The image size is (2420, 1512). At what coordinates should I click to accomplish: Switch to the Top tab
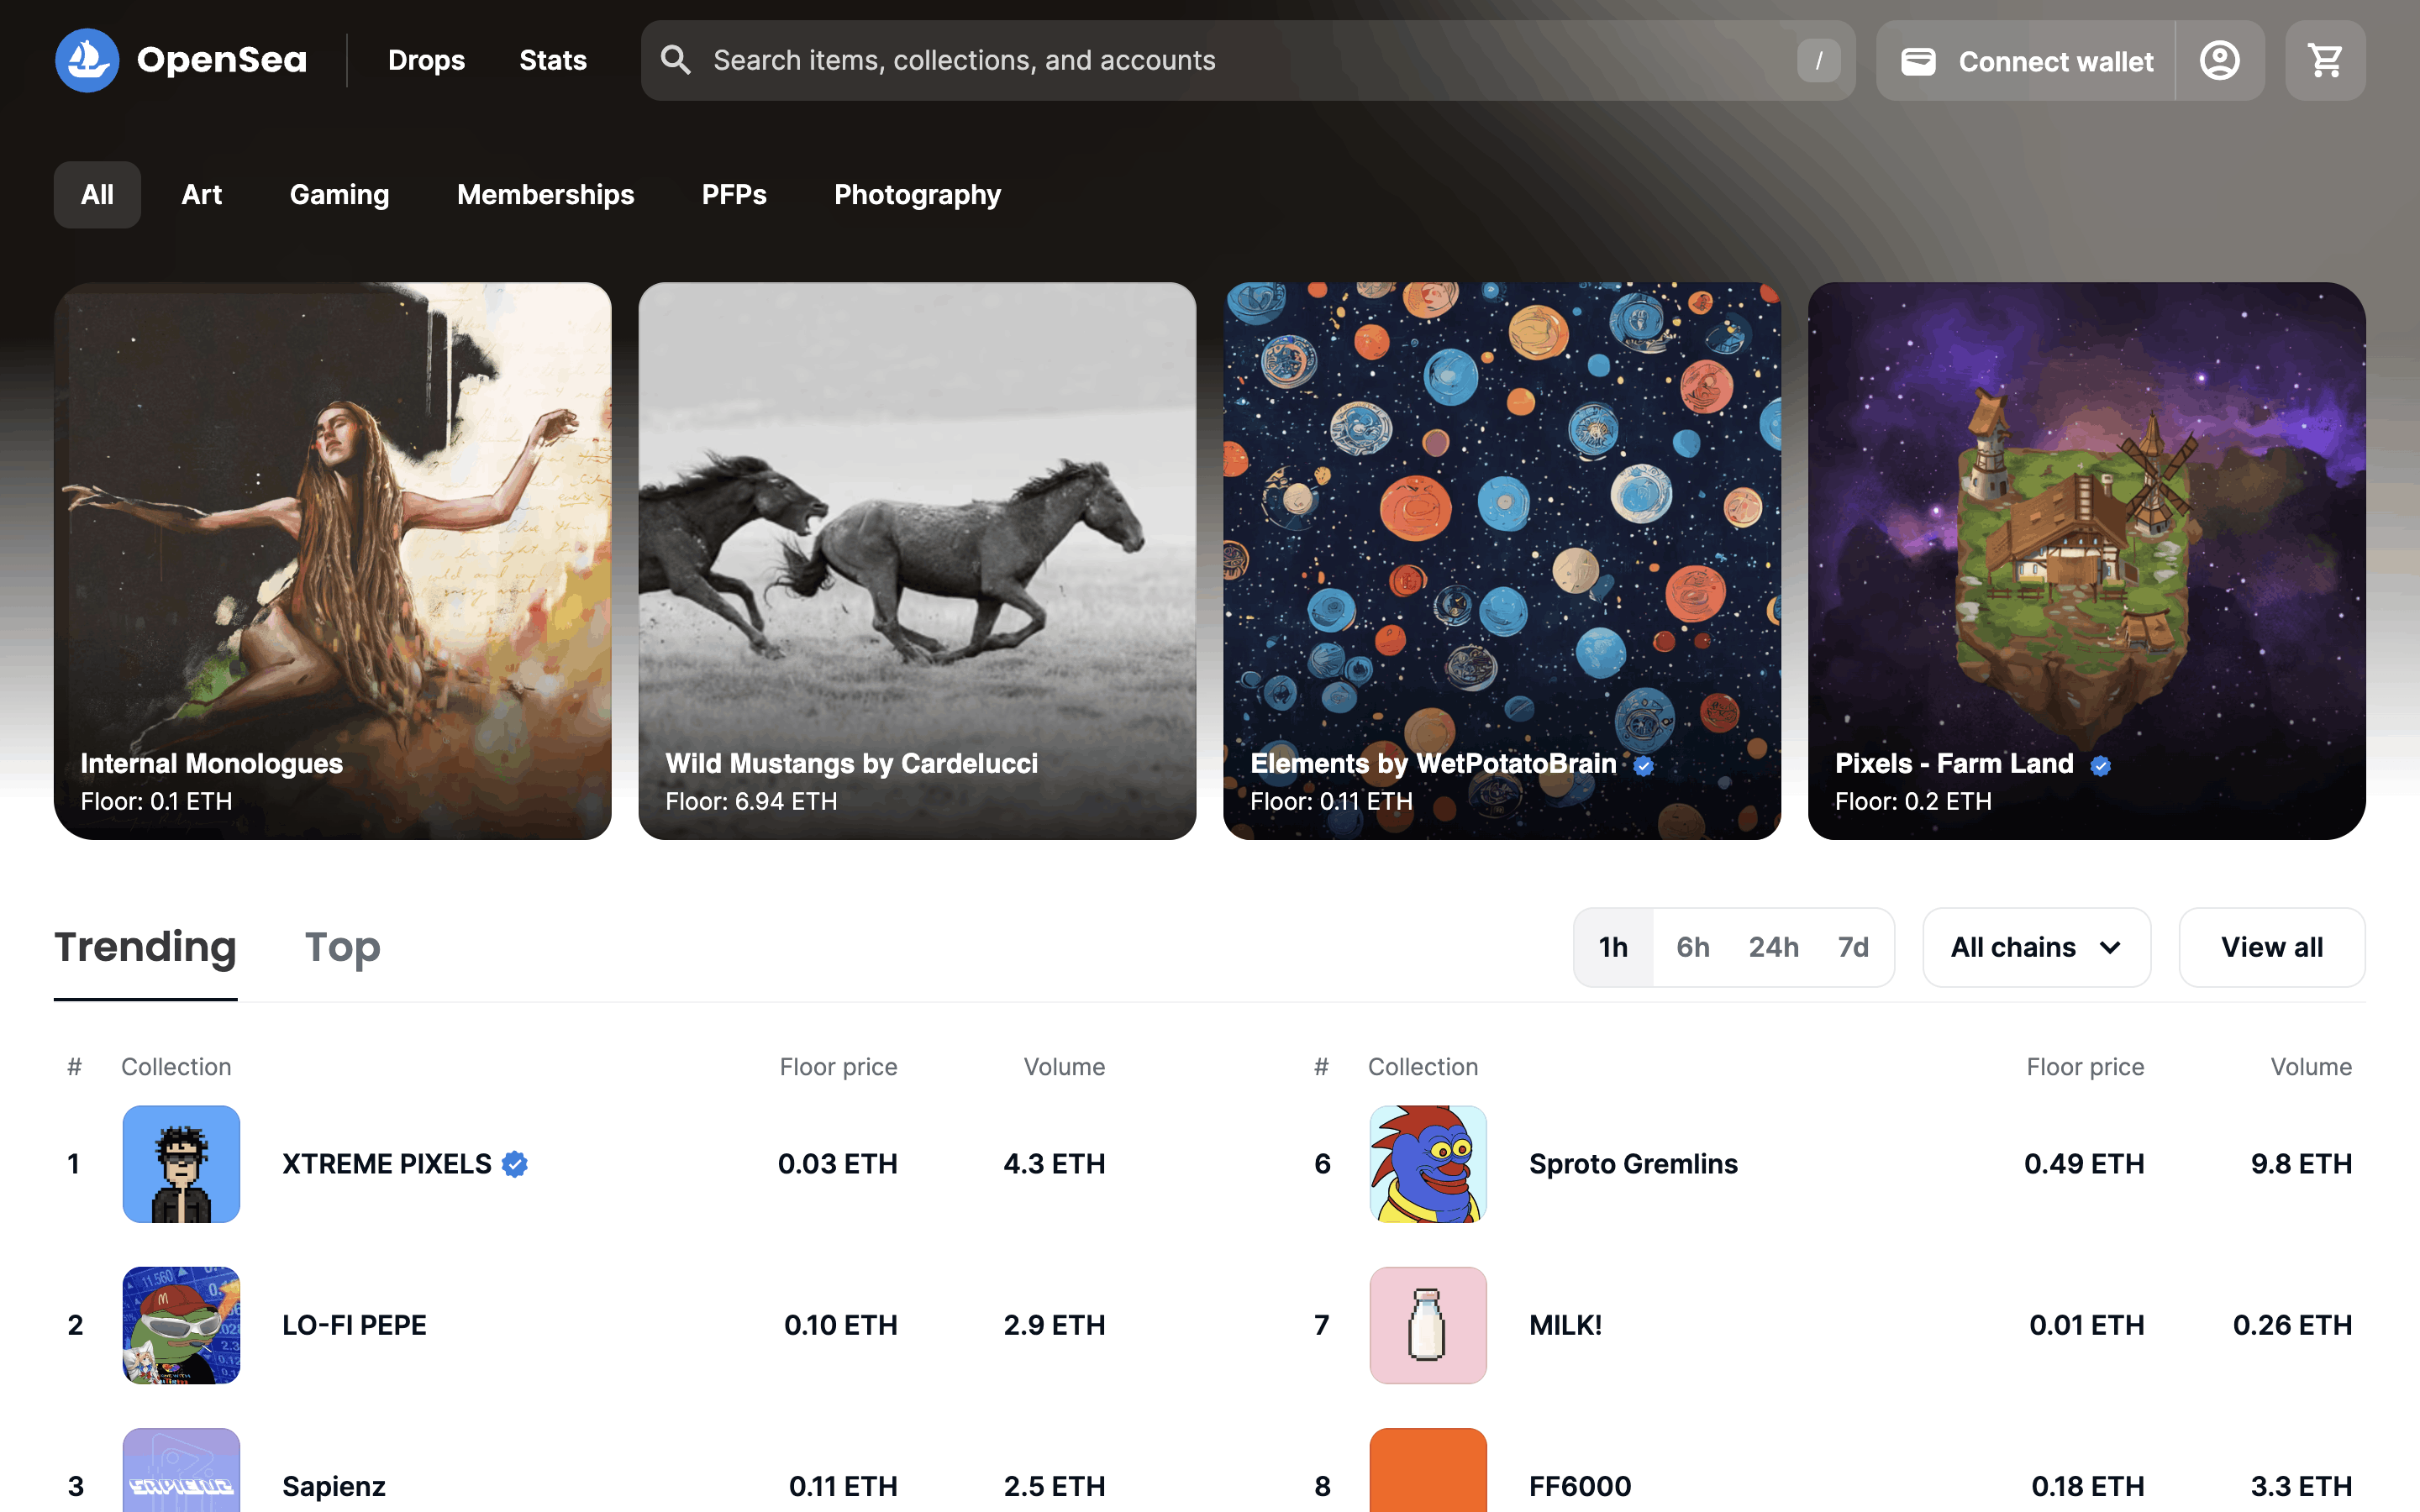[x=342, y=947]
